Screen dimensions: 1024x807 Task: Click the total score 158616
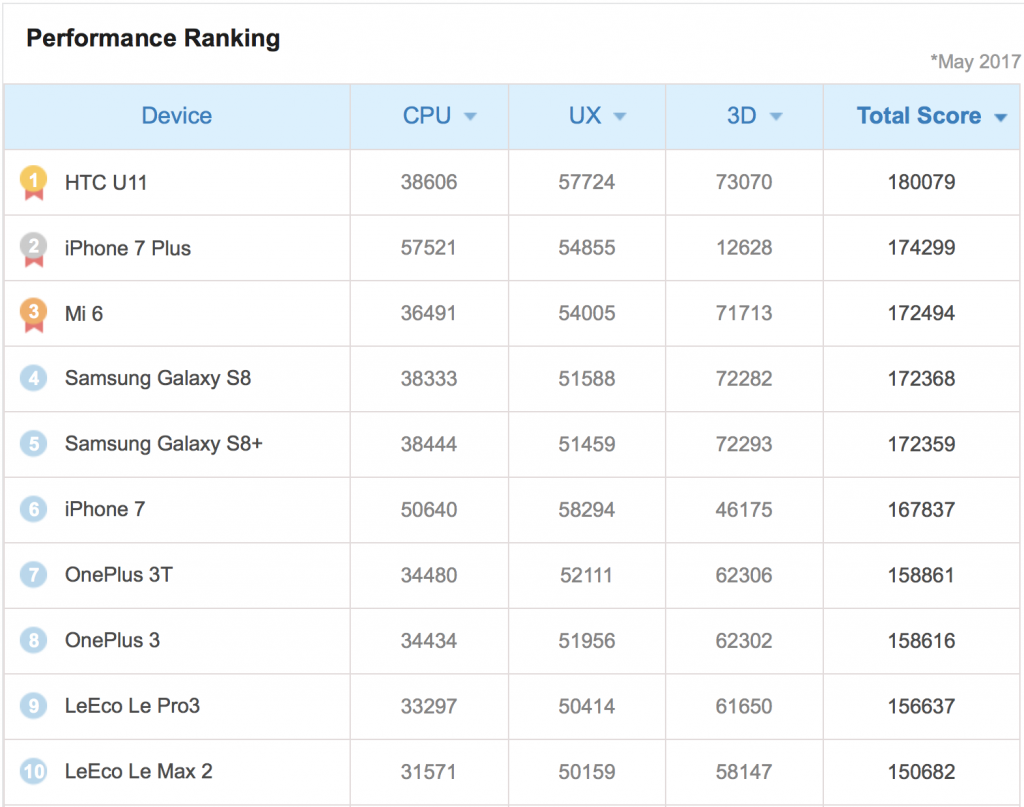coord(921,641)
